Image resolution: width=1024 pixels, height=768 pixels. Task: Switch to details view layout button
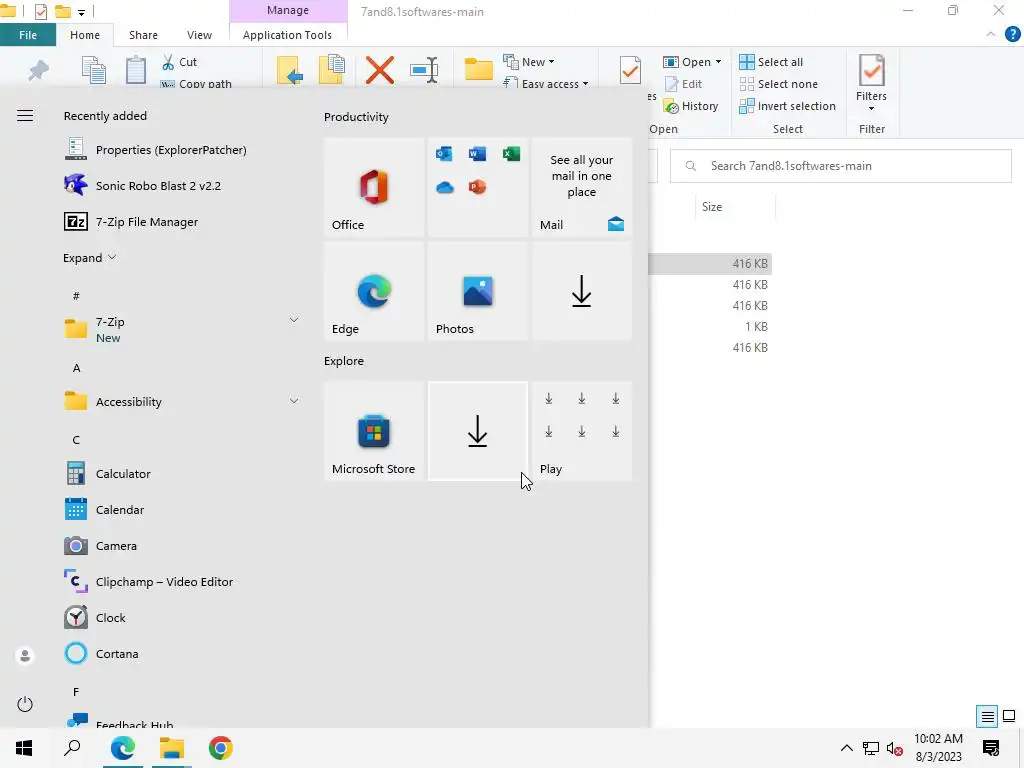[987, 716]
